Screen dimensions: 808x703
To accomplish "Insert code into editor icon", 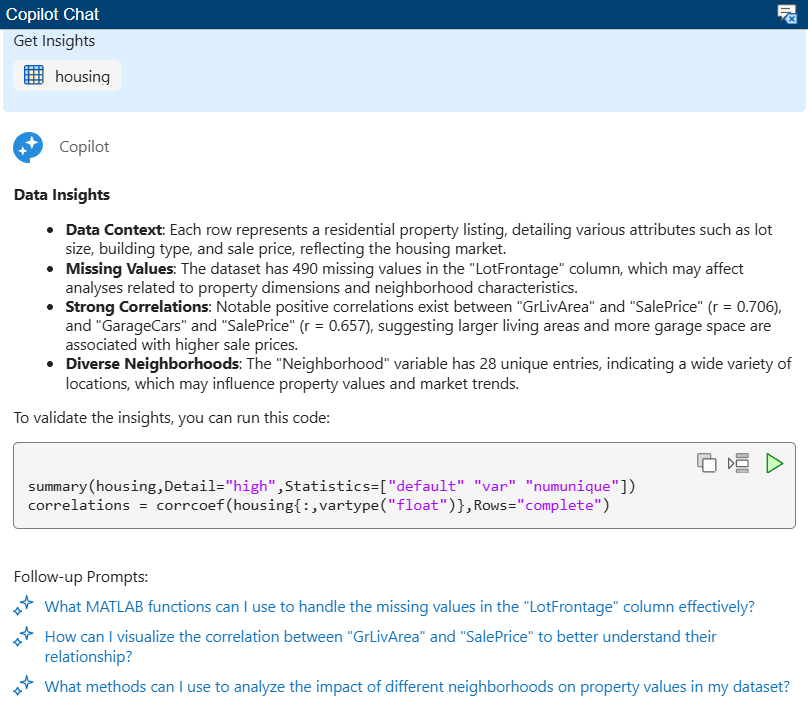I will coord(738,463).
